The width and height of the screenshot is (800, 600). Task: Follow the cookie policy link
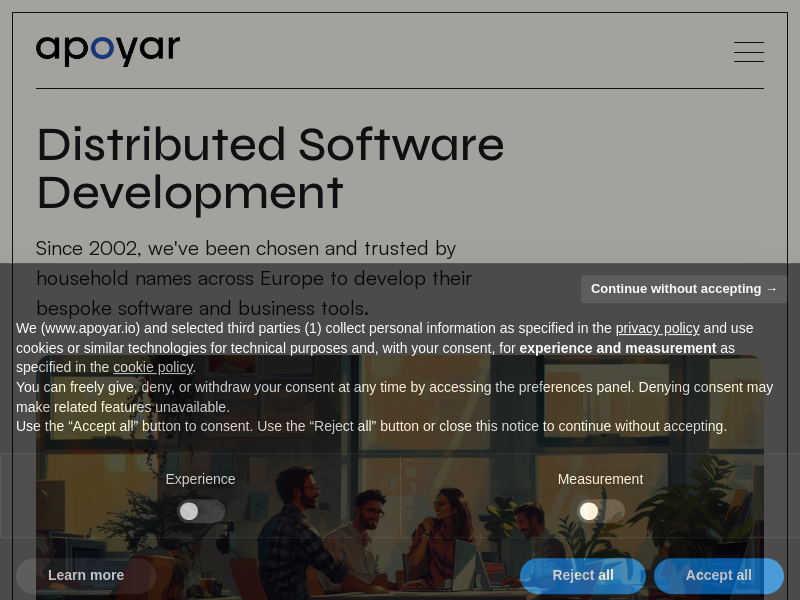(x=152, y=367)
